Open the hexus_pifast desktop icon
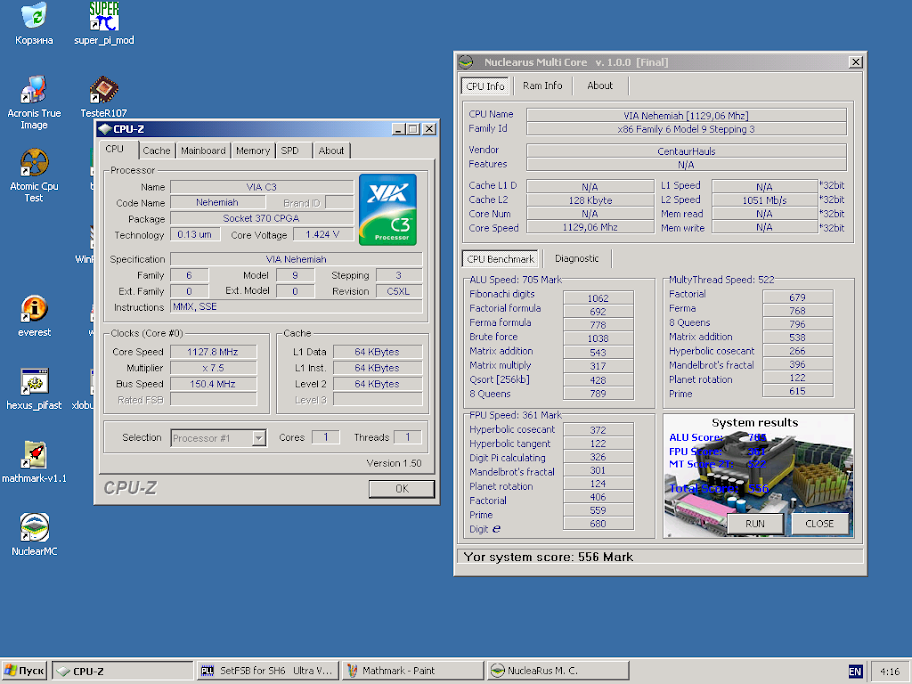 coord(34,389)
